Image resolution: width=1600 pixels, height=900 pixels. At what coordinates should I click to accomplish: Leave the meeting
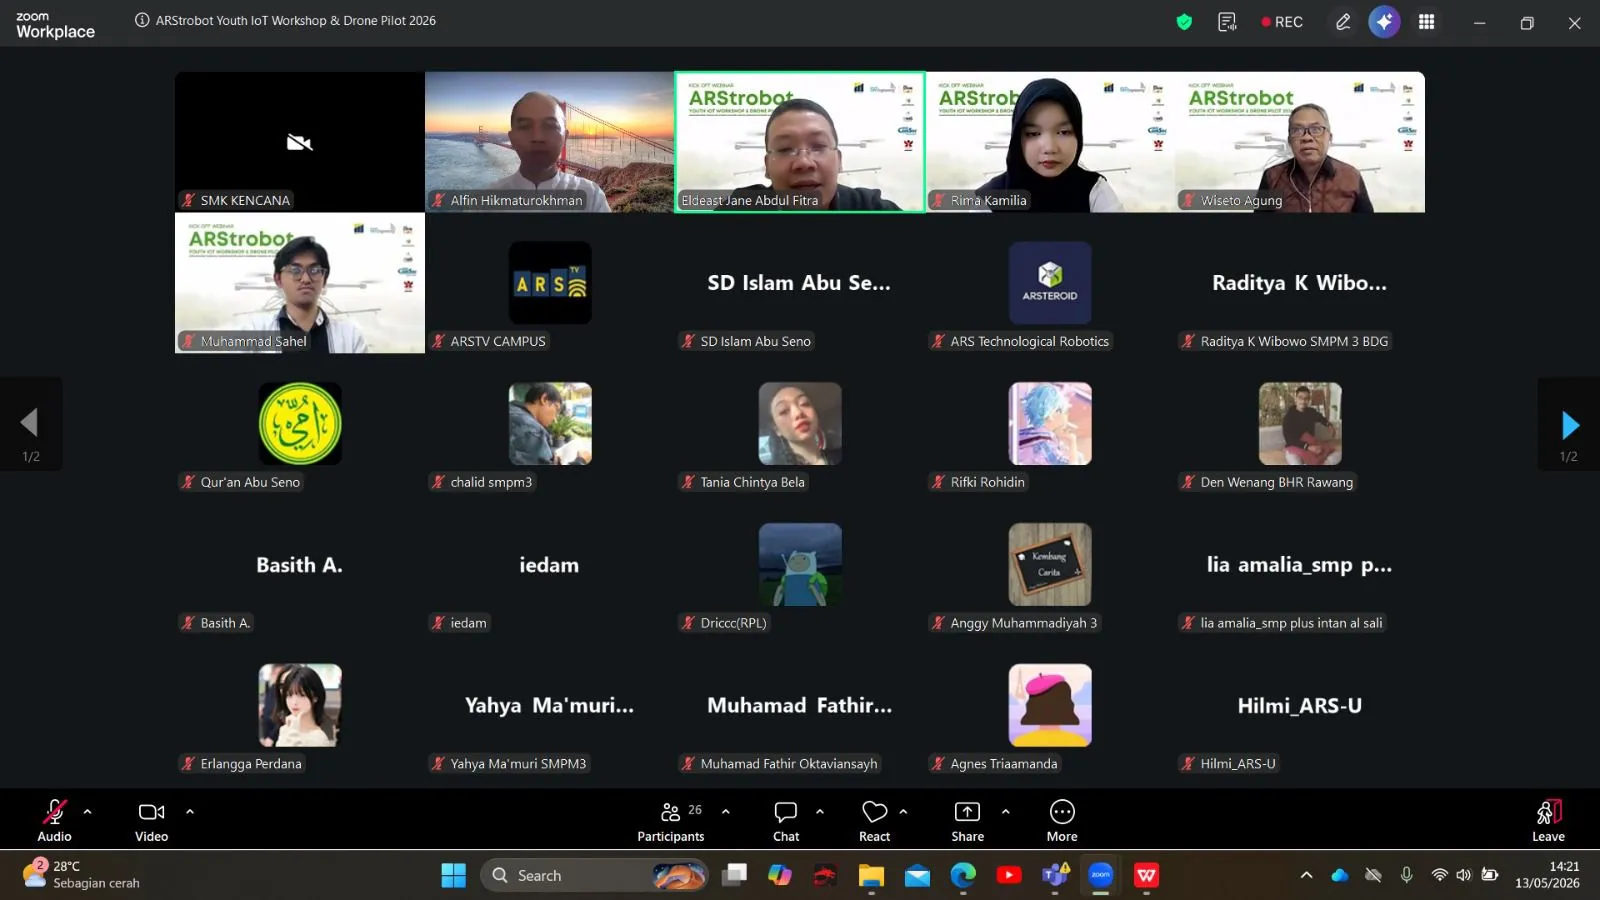point(1548,820)
